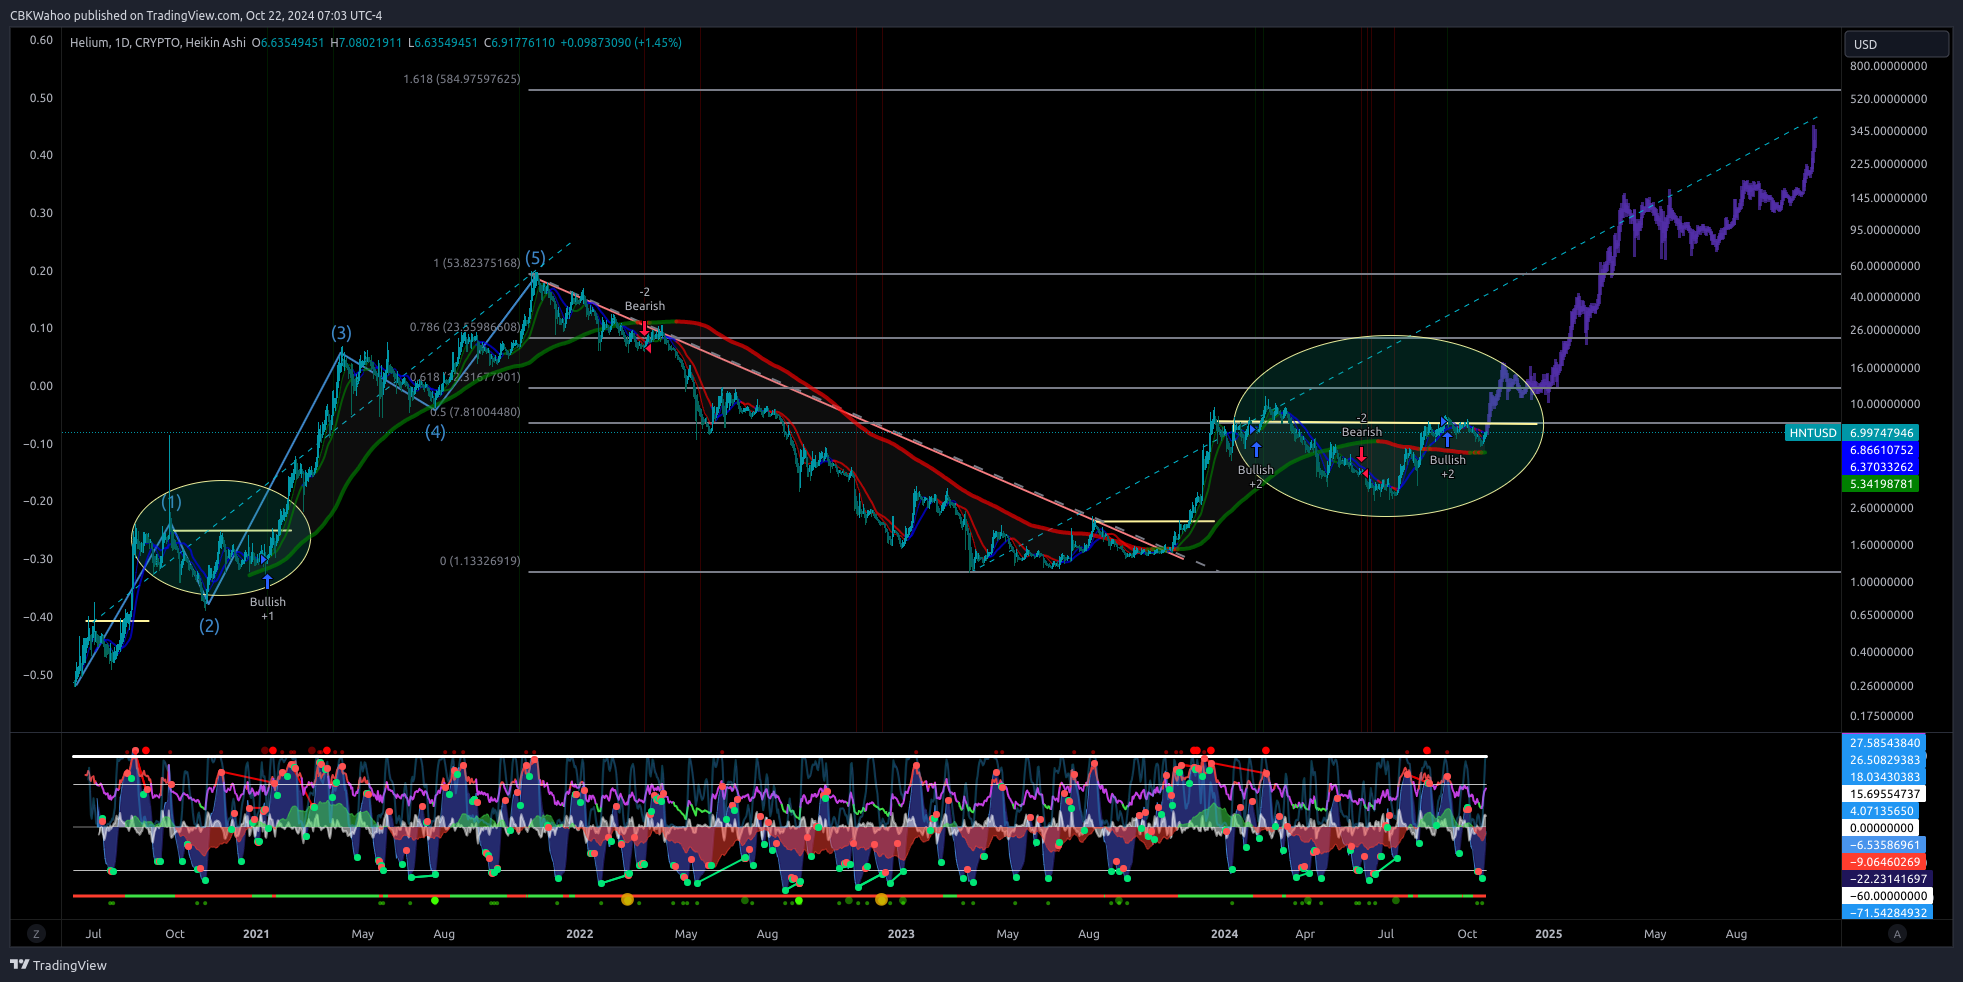1963x982 pixels.
Task: Click the Helium chart title legend
Action: 157,43
